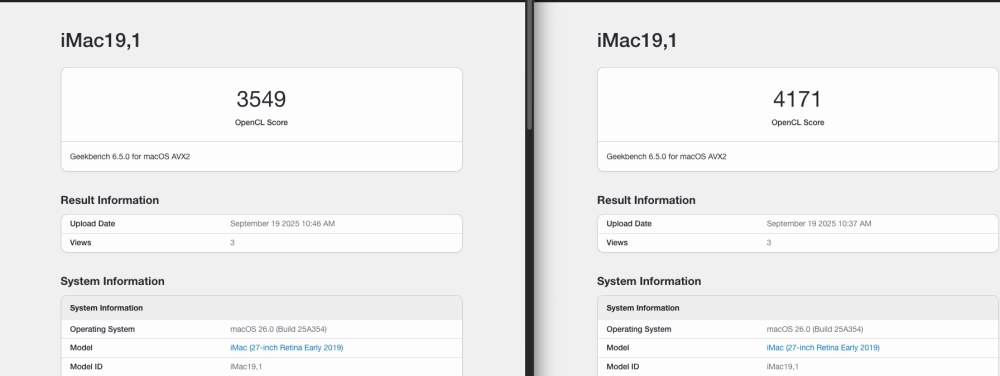Click OpenCL Score label in left window
Viewport: 1000px width, 376px height.
click(261, 122)
